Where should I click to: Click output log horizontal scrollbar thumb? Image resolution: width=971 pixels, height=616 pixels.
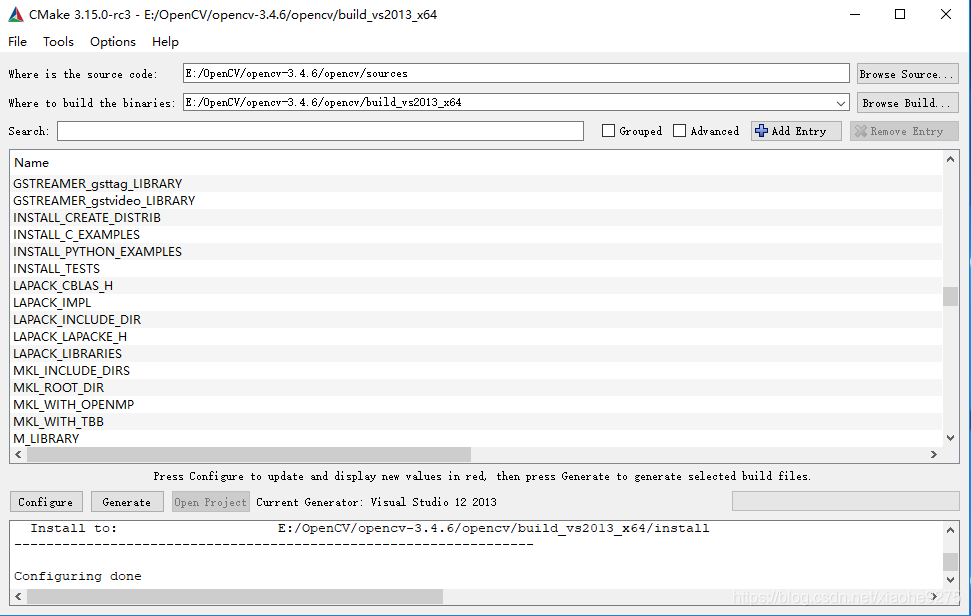(235, 596)
